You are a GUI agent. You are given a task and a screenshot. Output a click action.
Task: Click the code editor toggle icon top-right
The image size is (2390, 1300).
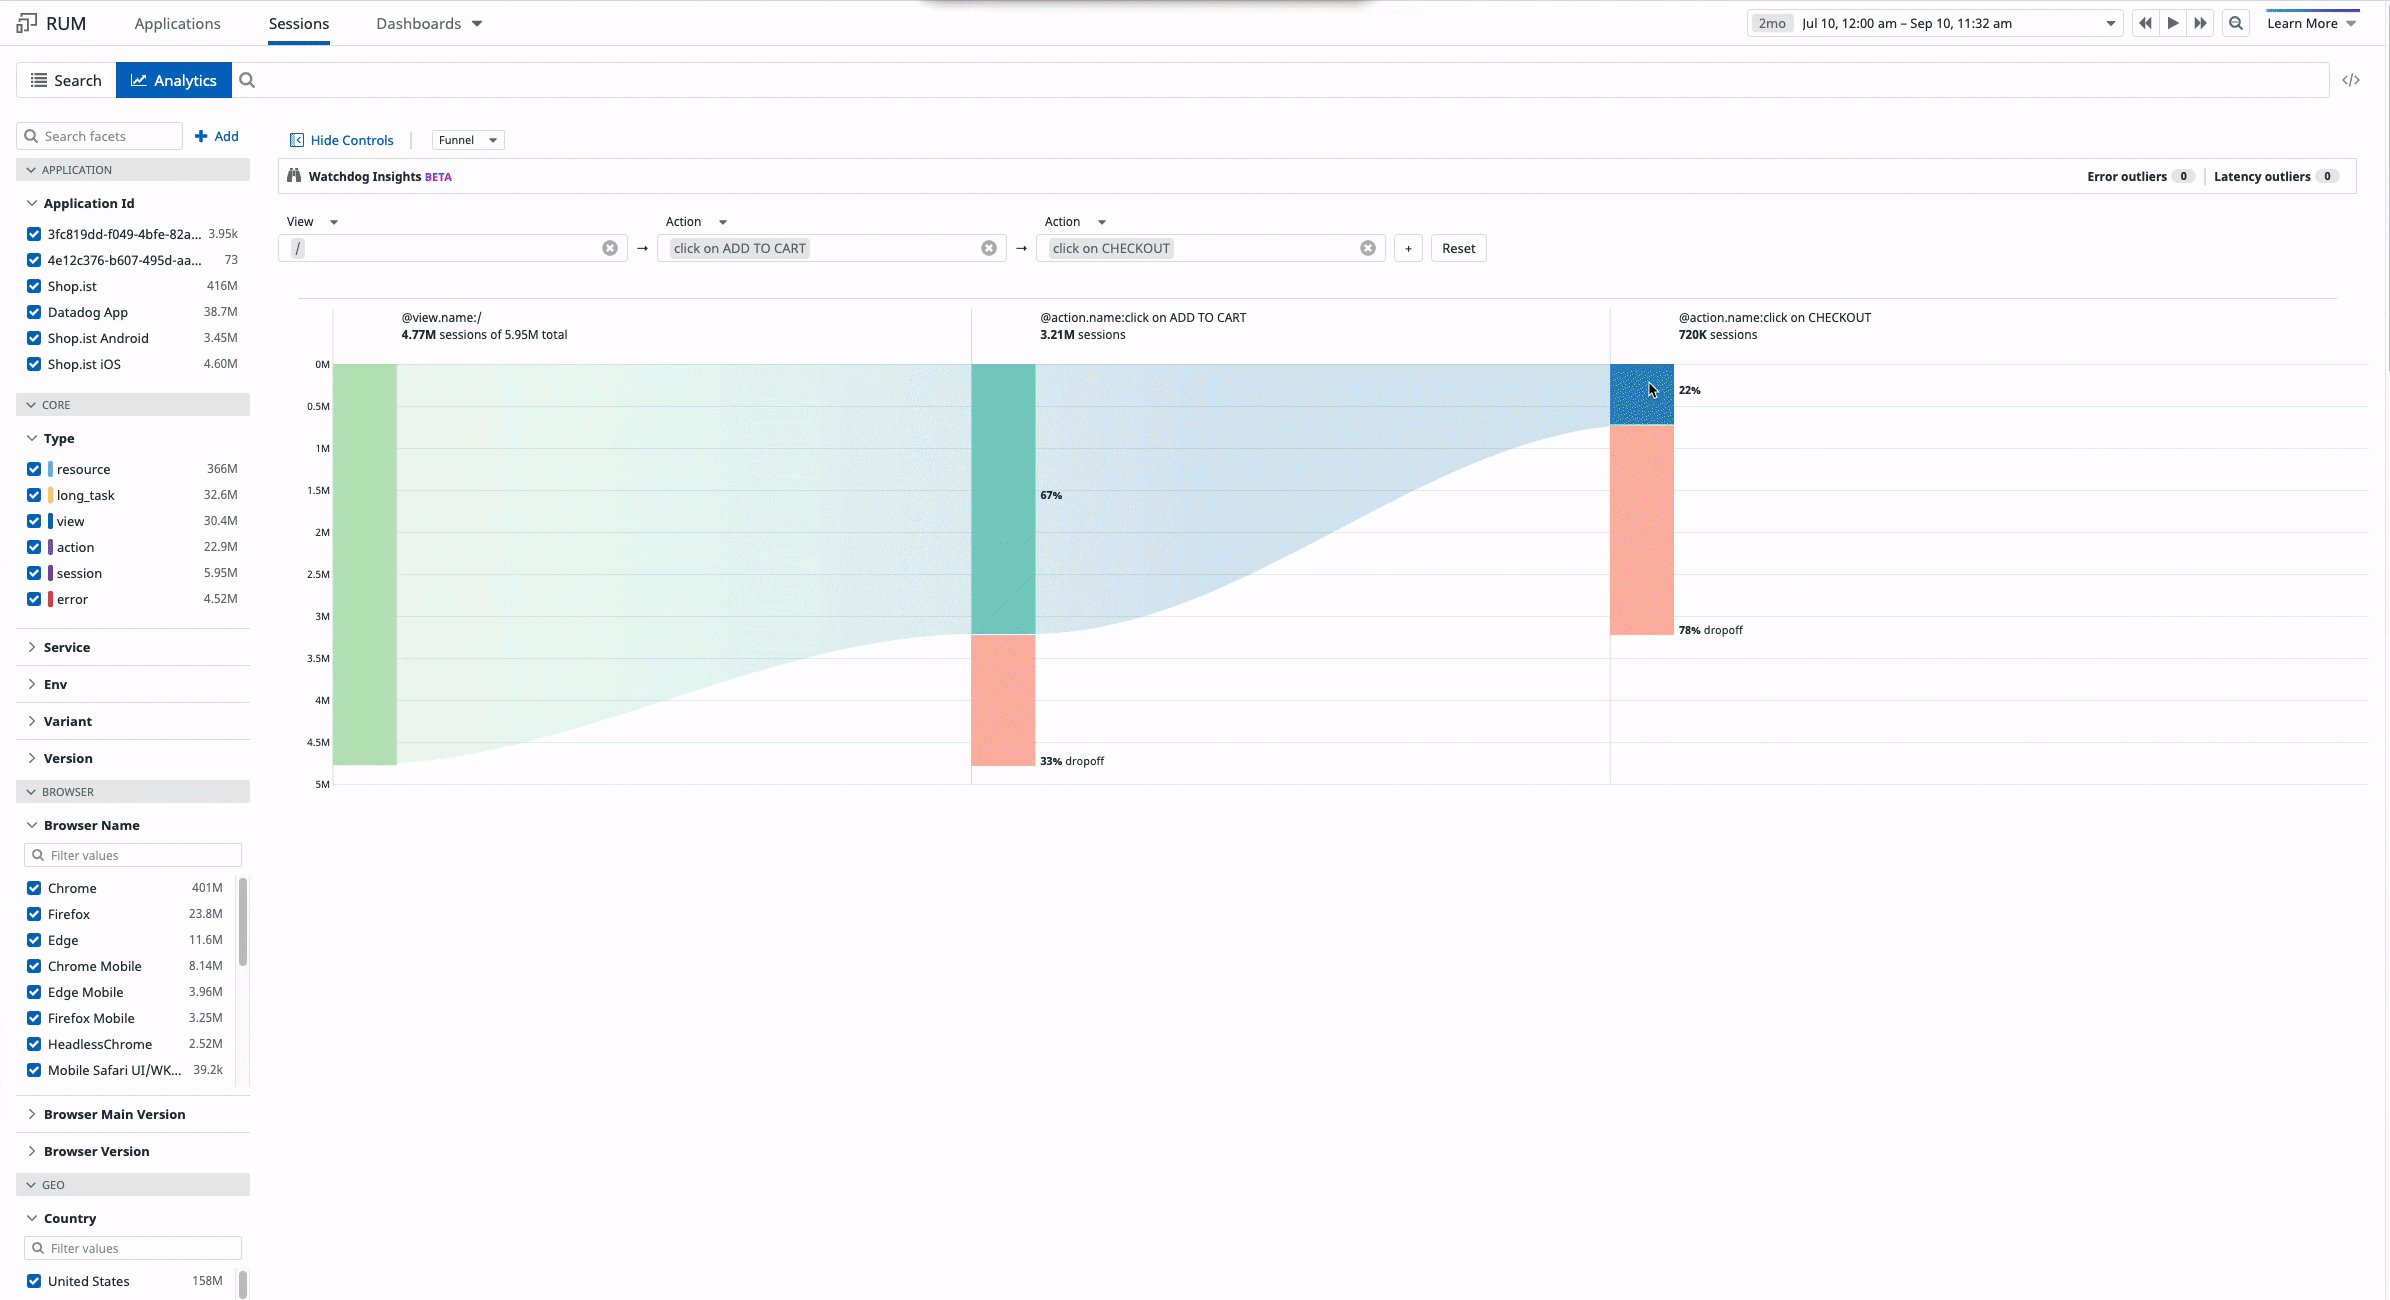pyautogui.click(x=2352, y=80)
